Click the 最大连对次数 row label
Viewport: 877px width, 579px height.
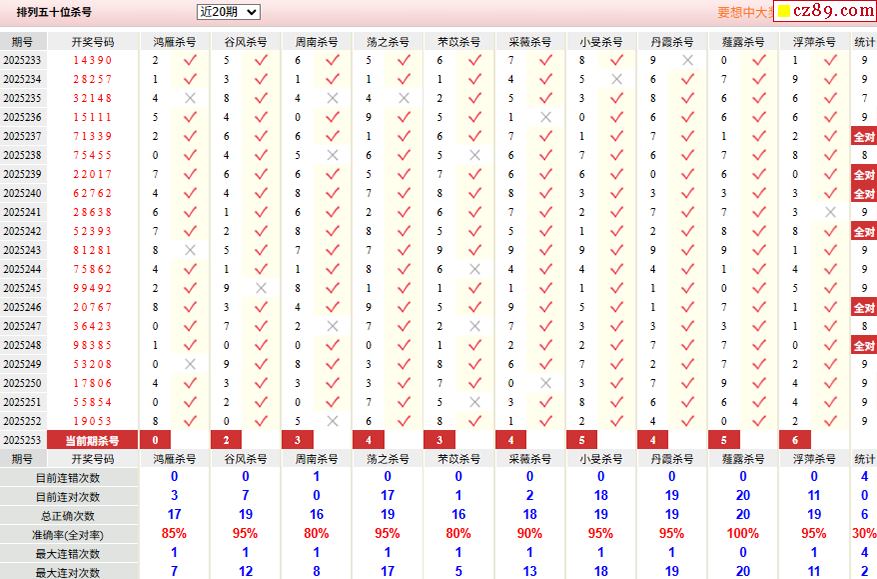[x=68, y=572]
